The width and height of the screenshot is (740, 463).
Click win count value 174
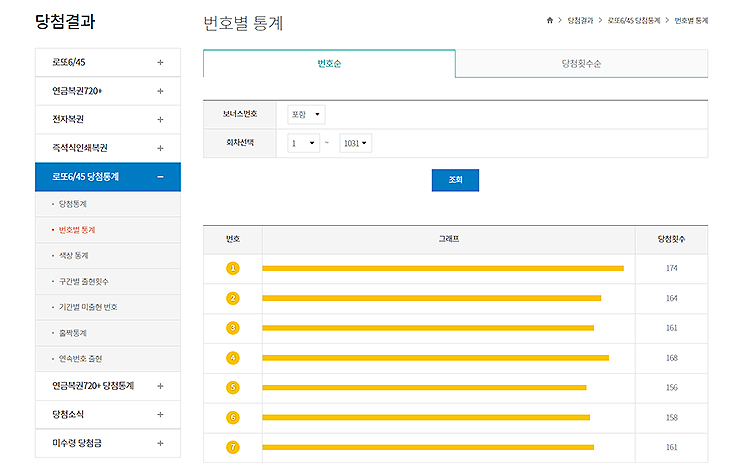coord(672,268)
